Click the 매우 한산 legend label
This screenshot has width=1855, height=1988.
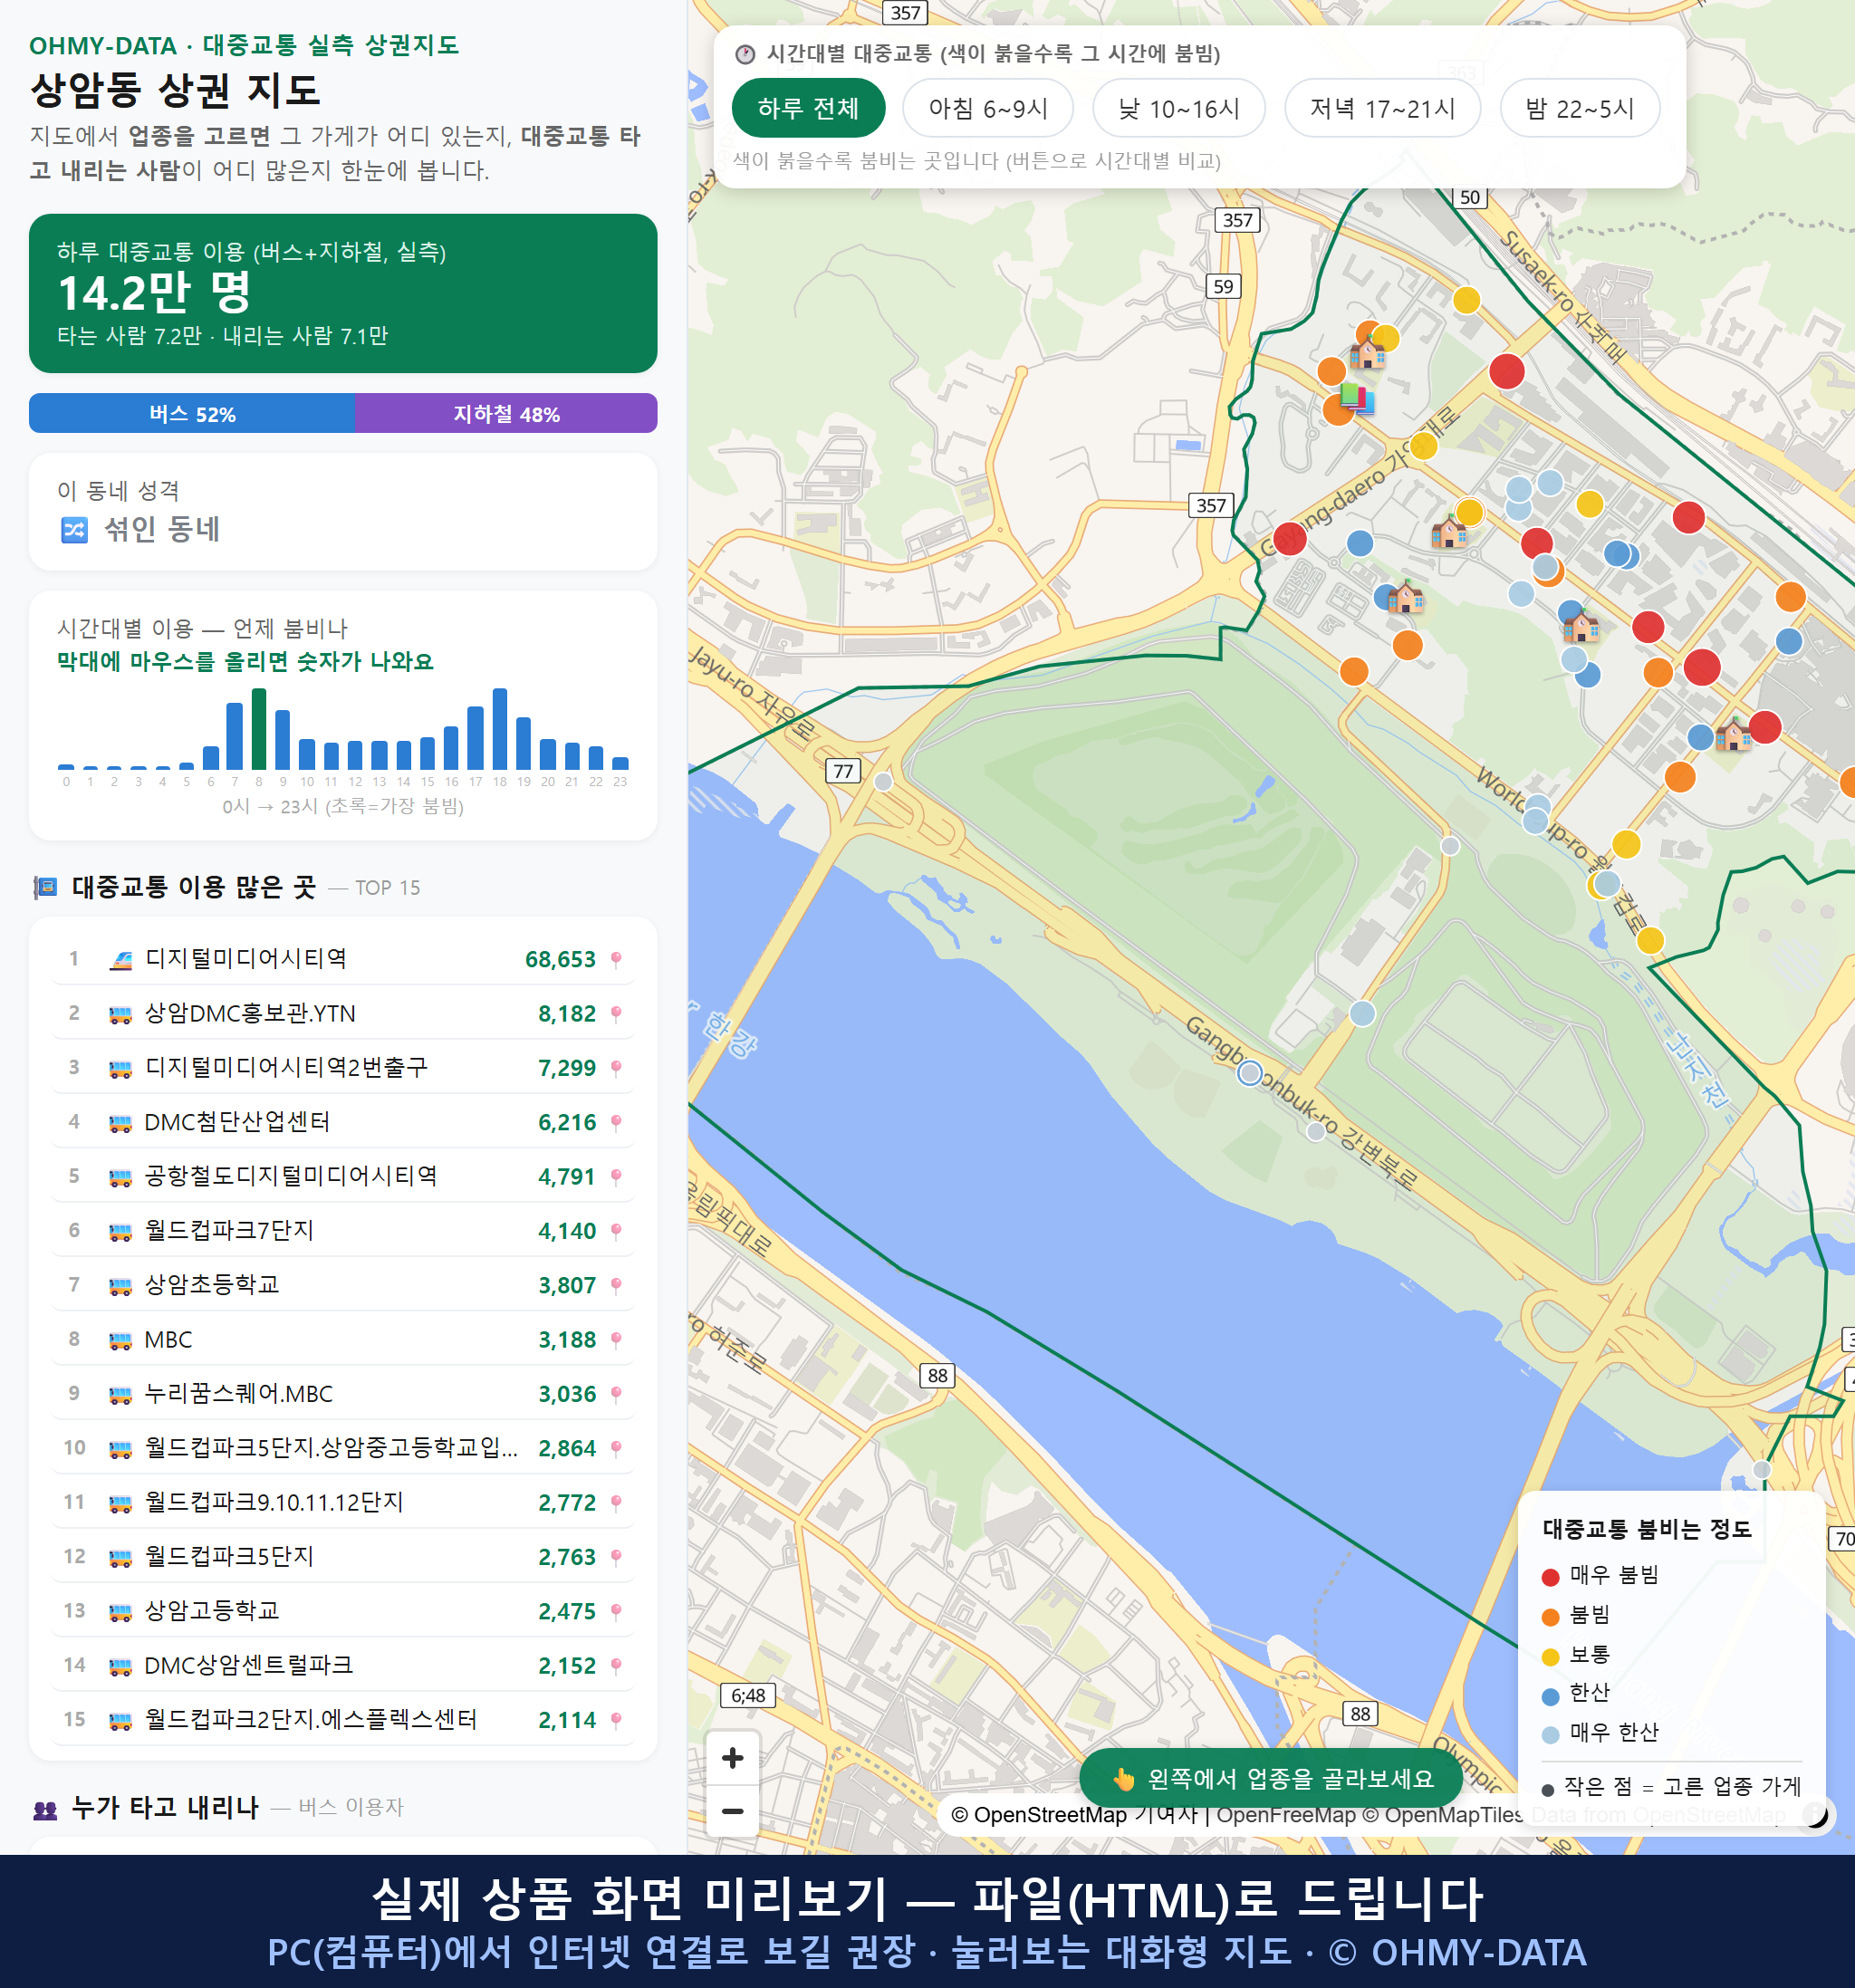[1614, 1732]
